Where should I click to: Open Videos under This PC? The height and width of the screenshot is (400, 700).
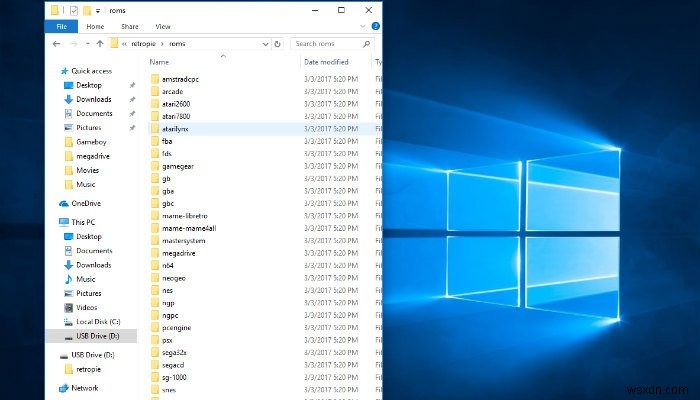[87, 308]
